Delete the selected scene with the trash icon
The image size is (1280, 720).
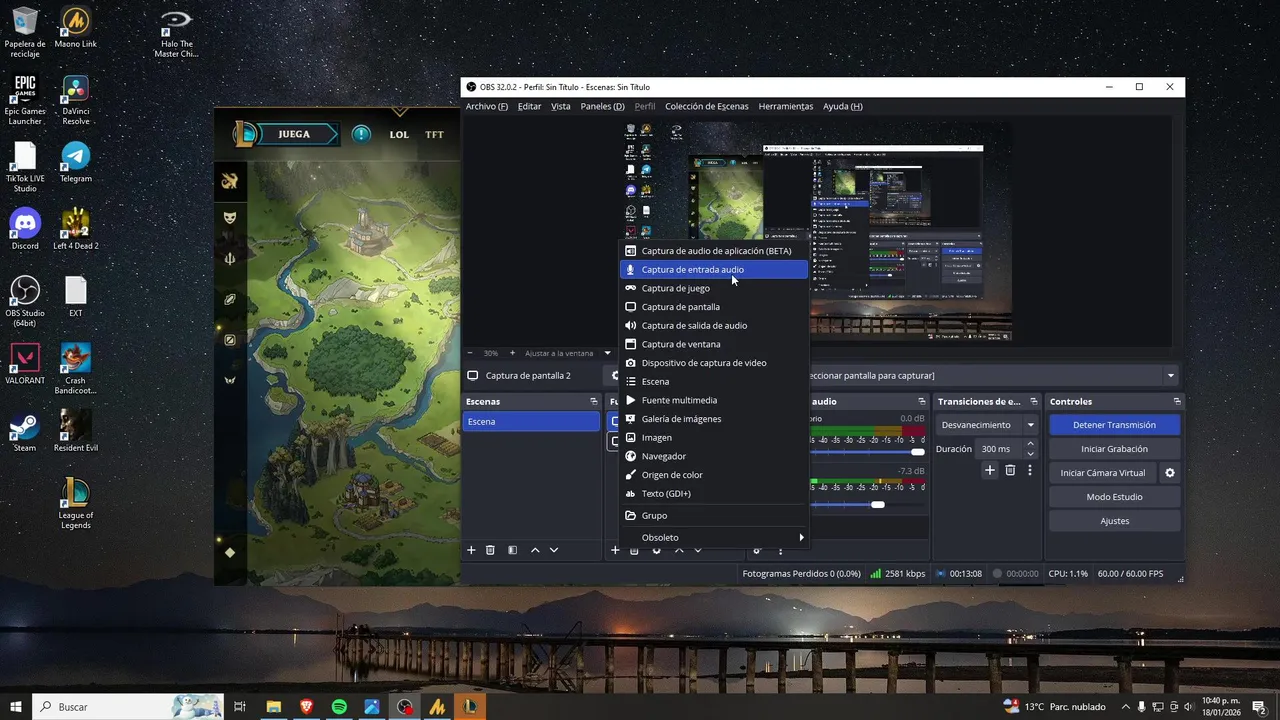(490, 550)
